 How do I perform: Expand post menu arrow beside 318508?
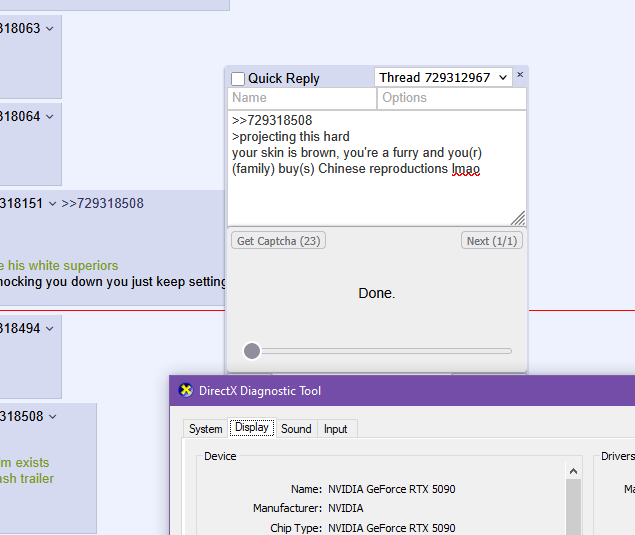53,416
